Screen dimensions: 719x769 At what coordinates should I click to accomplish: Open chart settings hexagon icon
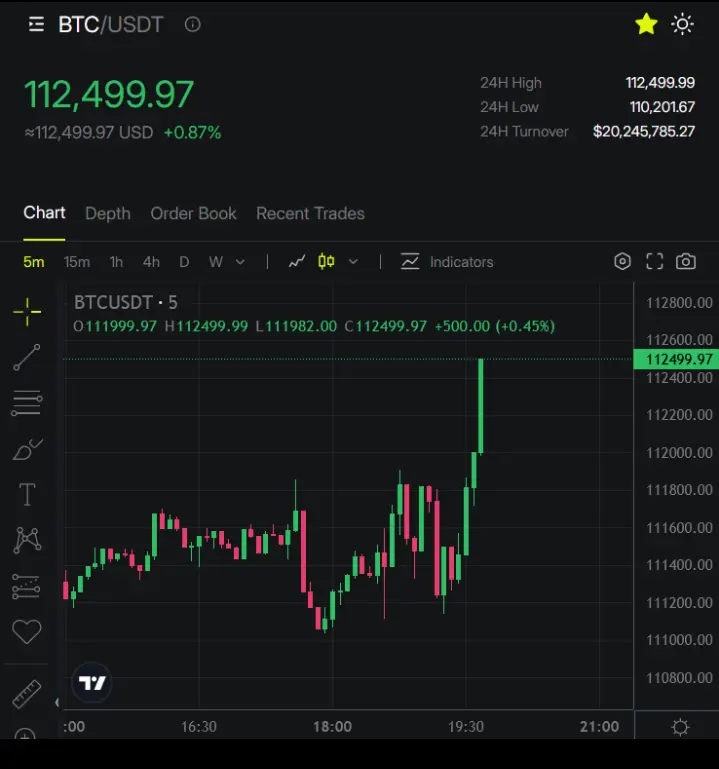[x=622, y=261]
